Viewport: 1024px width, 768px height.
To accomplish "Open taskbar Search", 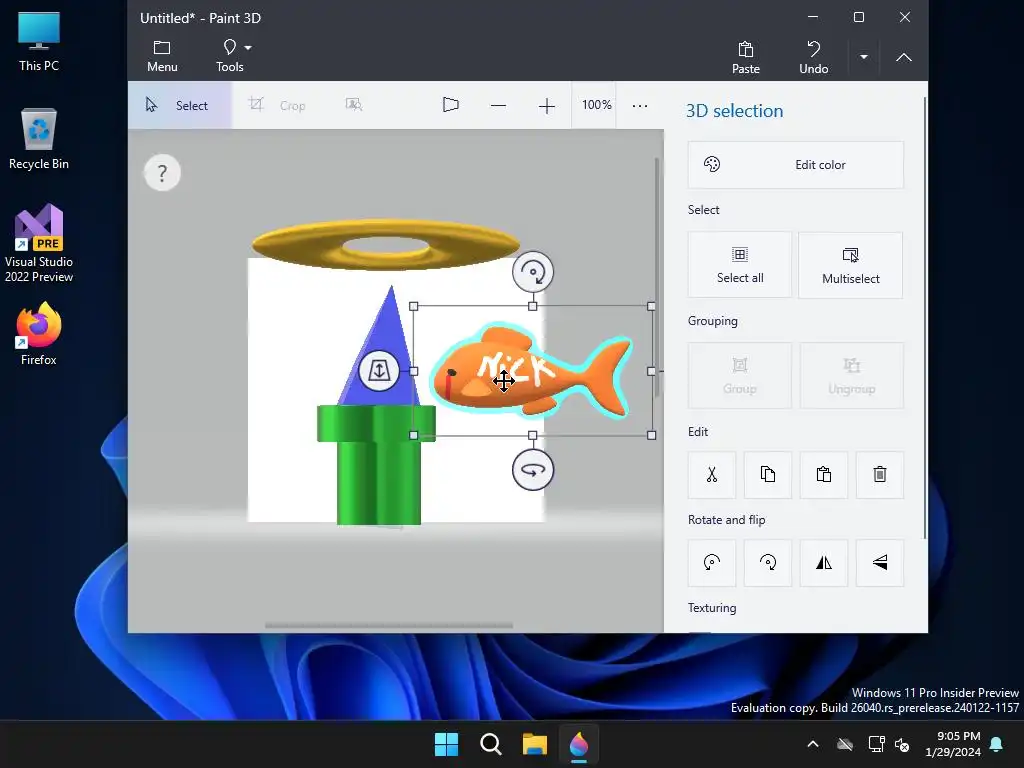I will (490, 744).
